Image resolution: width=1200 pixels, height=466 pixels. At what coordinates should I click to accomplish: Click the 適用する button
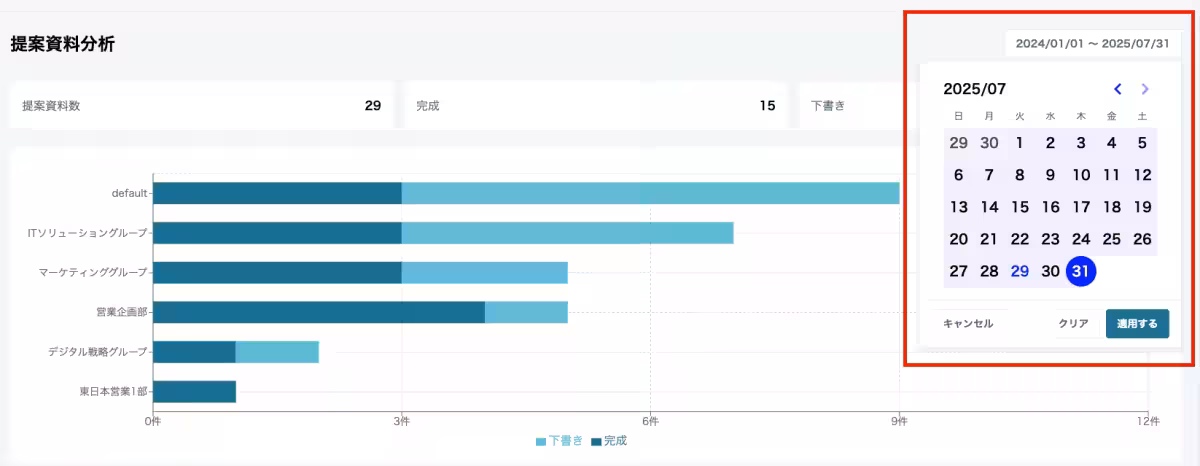(1137, 324)
